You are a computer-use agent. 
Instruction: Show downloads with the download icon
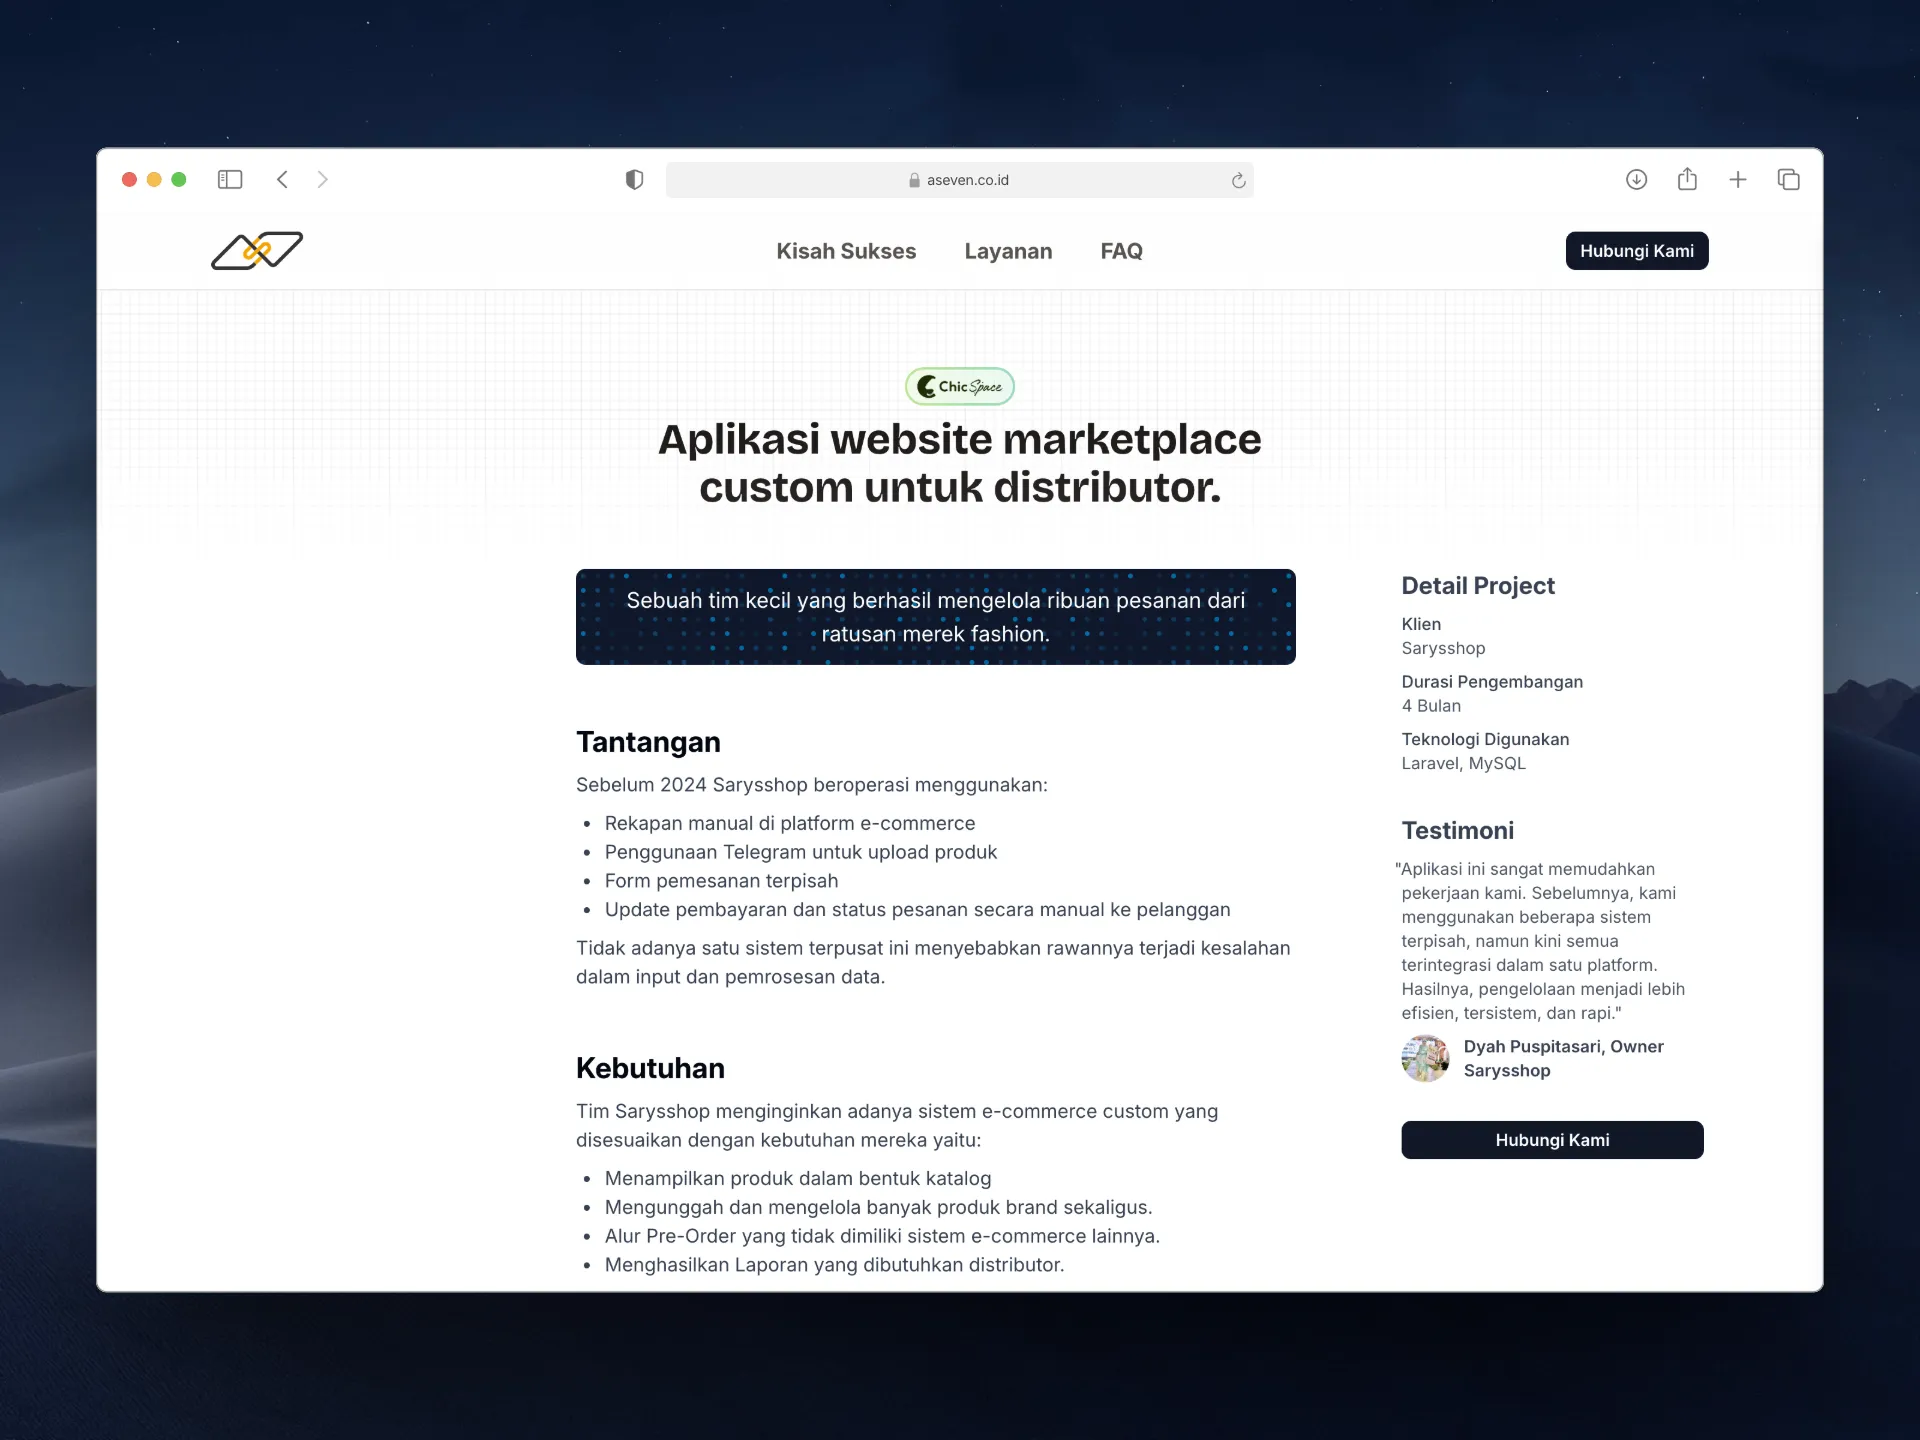pyautogui.click(x=1636, y=180)
